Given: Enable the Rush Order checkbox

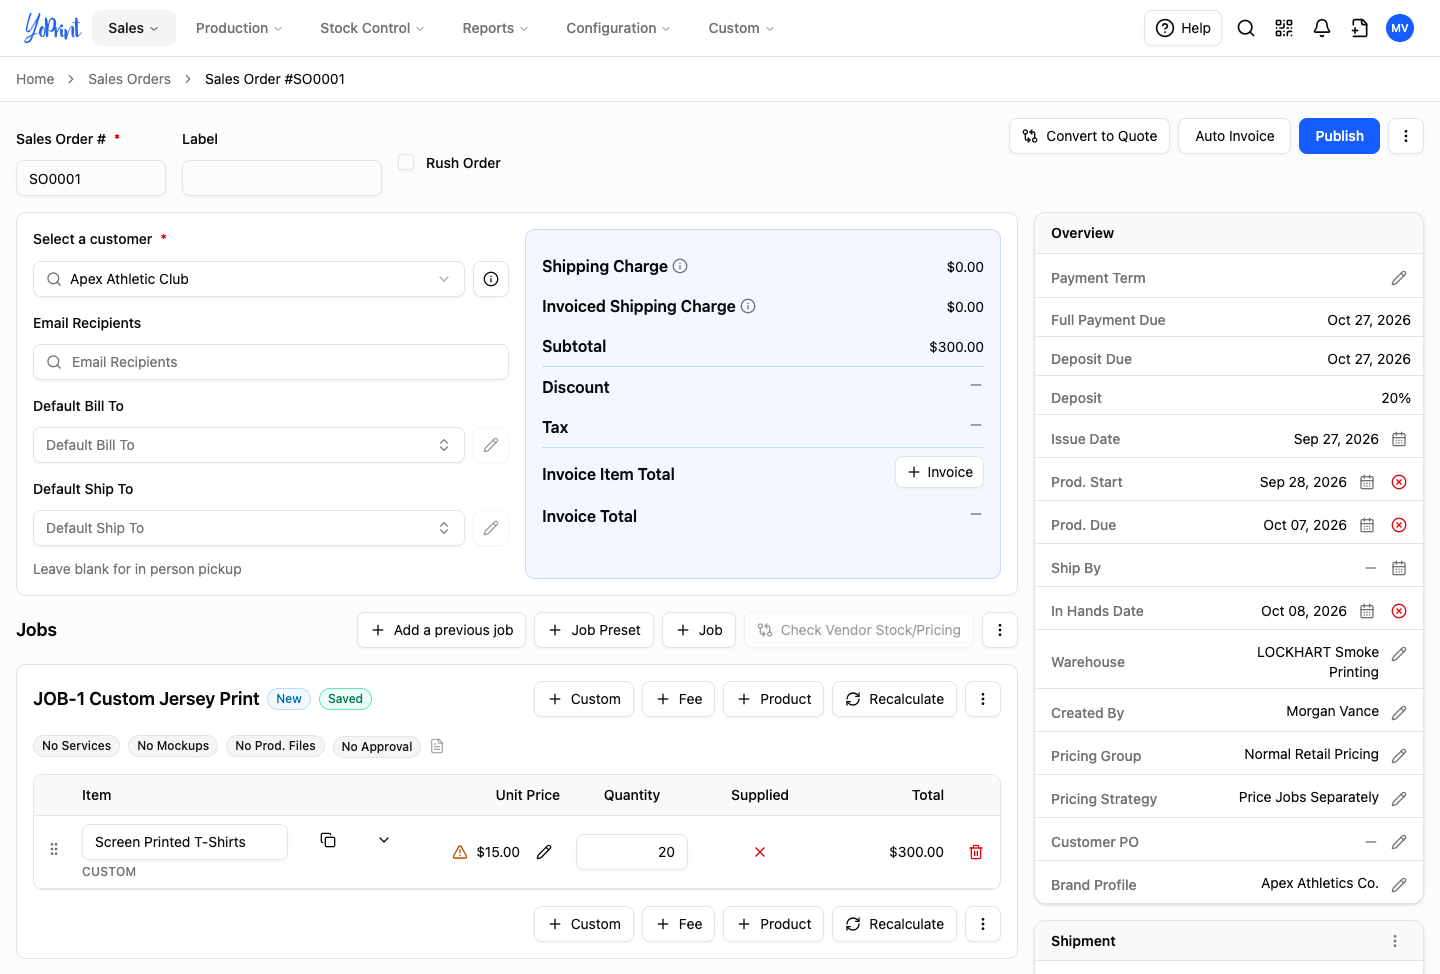Looking at the screenshot, I should (x=406, y=162).
